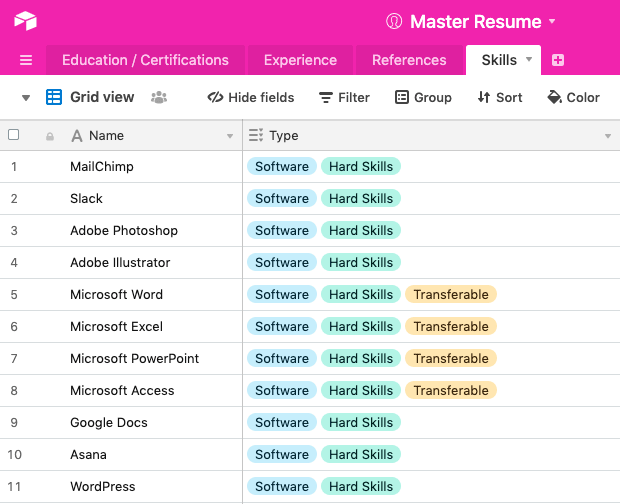
Task: Click Transferable tag in Microsoft Word row
Action: (451, 294)
